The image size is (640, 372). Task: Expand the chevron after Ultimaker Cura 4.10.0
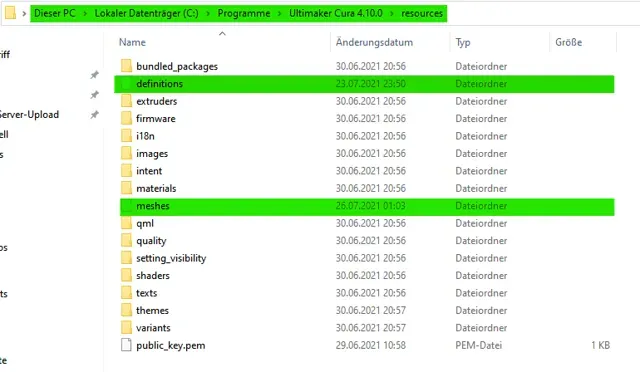coord(392,13)
